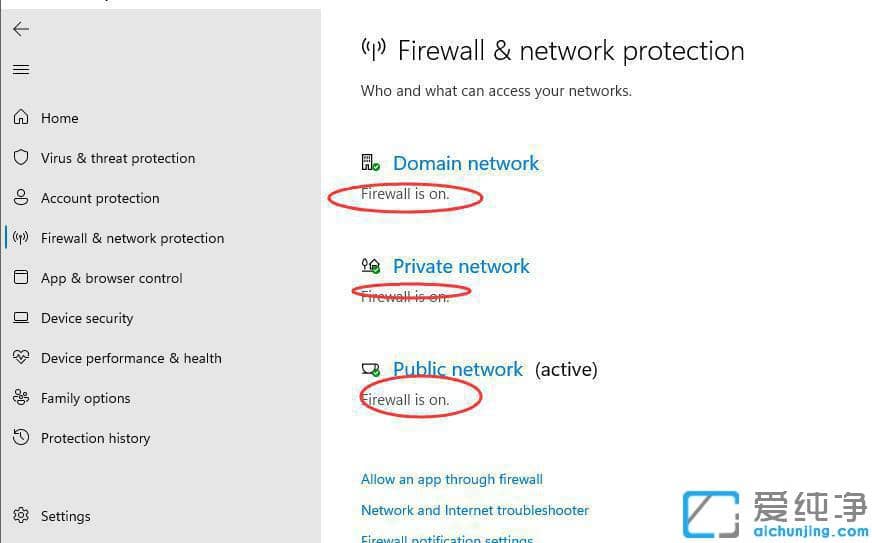
Task: Click the Account protection person icon
Action: 21,198
